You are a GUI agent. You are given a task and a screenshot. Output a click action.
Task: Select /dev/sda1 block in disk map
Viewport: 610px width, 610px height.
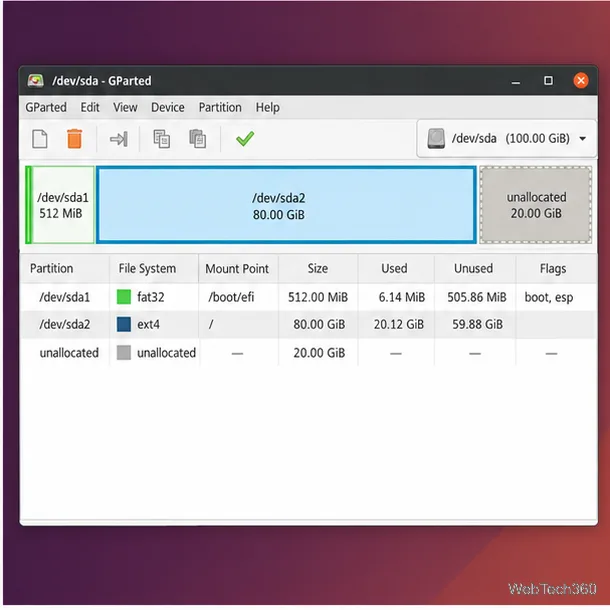60,205
